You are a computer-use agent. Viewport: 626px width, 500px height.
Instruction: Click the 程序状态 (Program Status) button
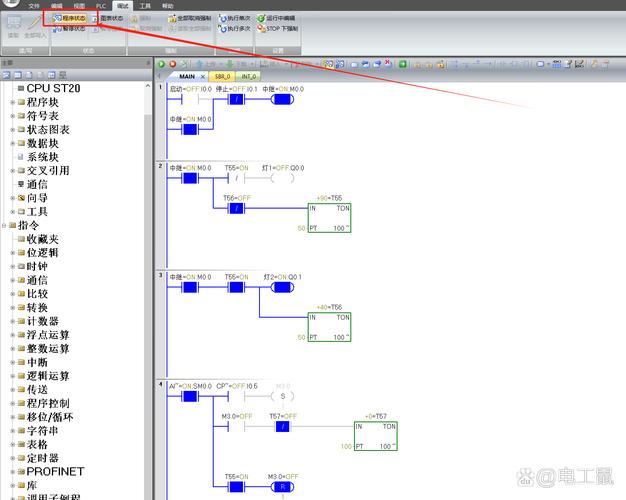tap(68, 18)
